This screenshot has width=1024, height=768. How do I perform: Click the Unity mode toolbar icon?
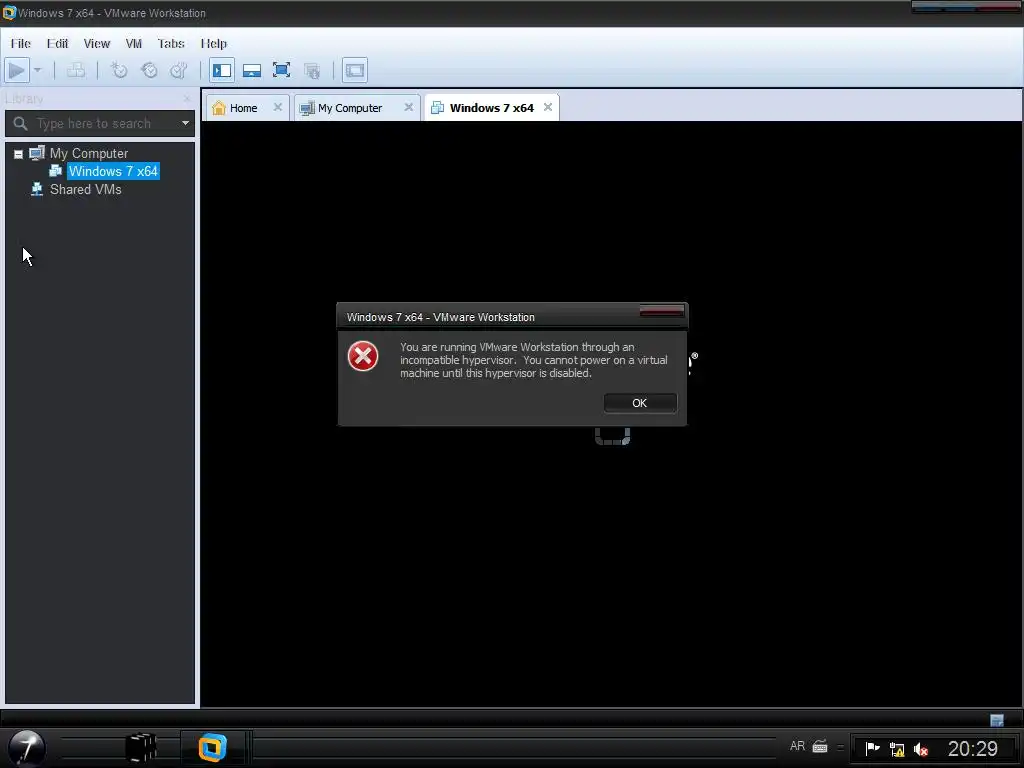312,70
